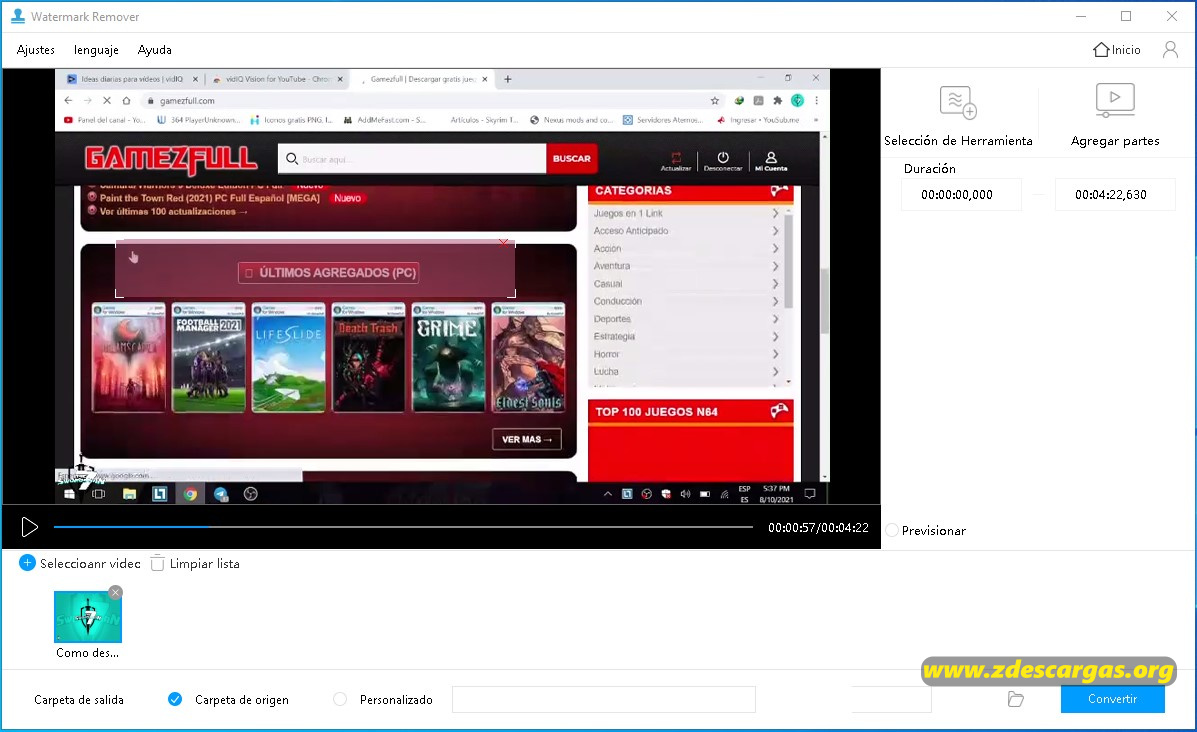Open the Lifeslide game cover
Viewport: 1197px width, 732px height.
pyautogui.click(x=289, y=357)
